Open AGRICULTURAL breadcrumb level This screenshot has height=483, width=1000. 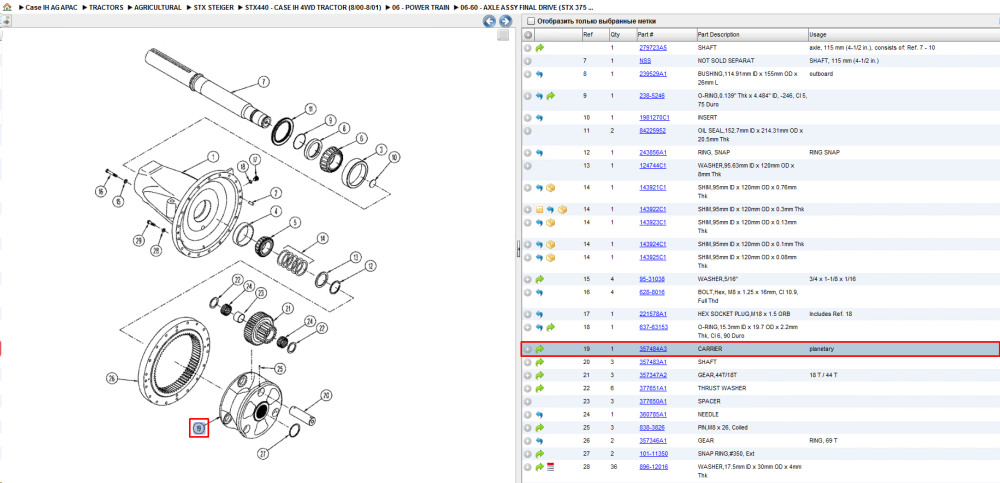click(158, 8)
